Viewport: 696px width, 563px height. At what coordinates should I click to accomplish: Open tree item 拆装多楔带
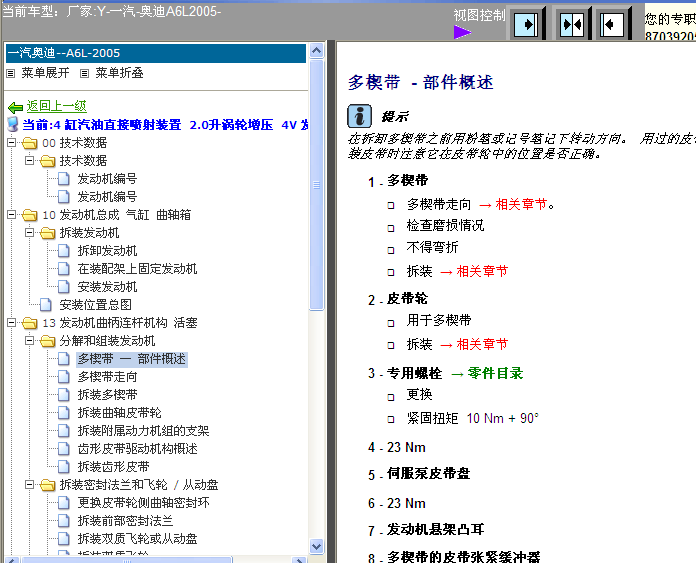107,395
